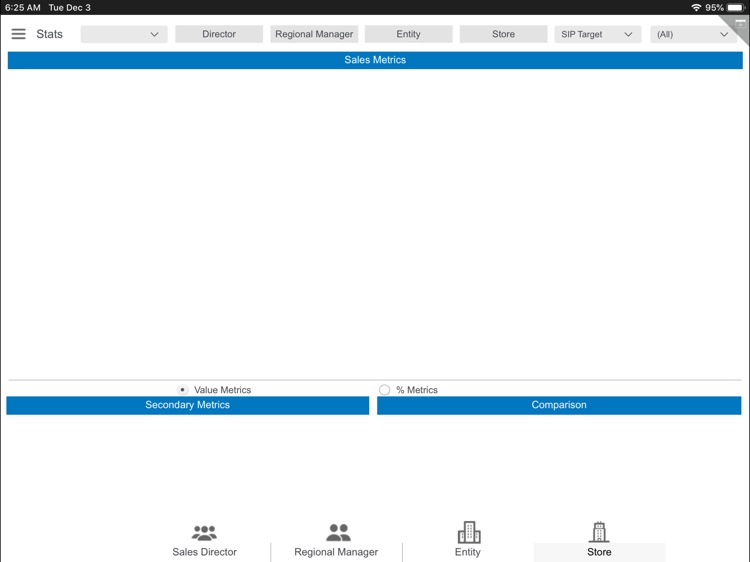Click the Secondary Metrics header
This screenshot has height=562, width=750.
click(188, 405)
